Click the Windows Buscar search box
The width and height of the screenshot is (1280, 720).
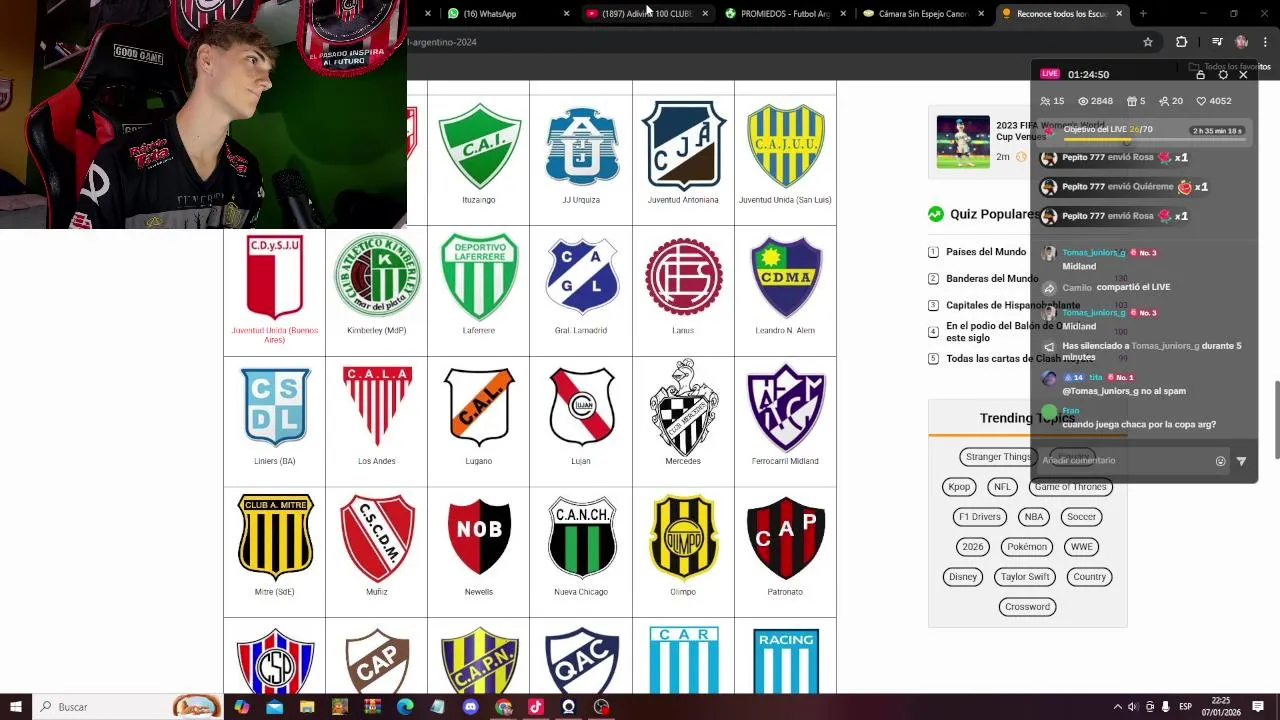click(x=130, y=707)
